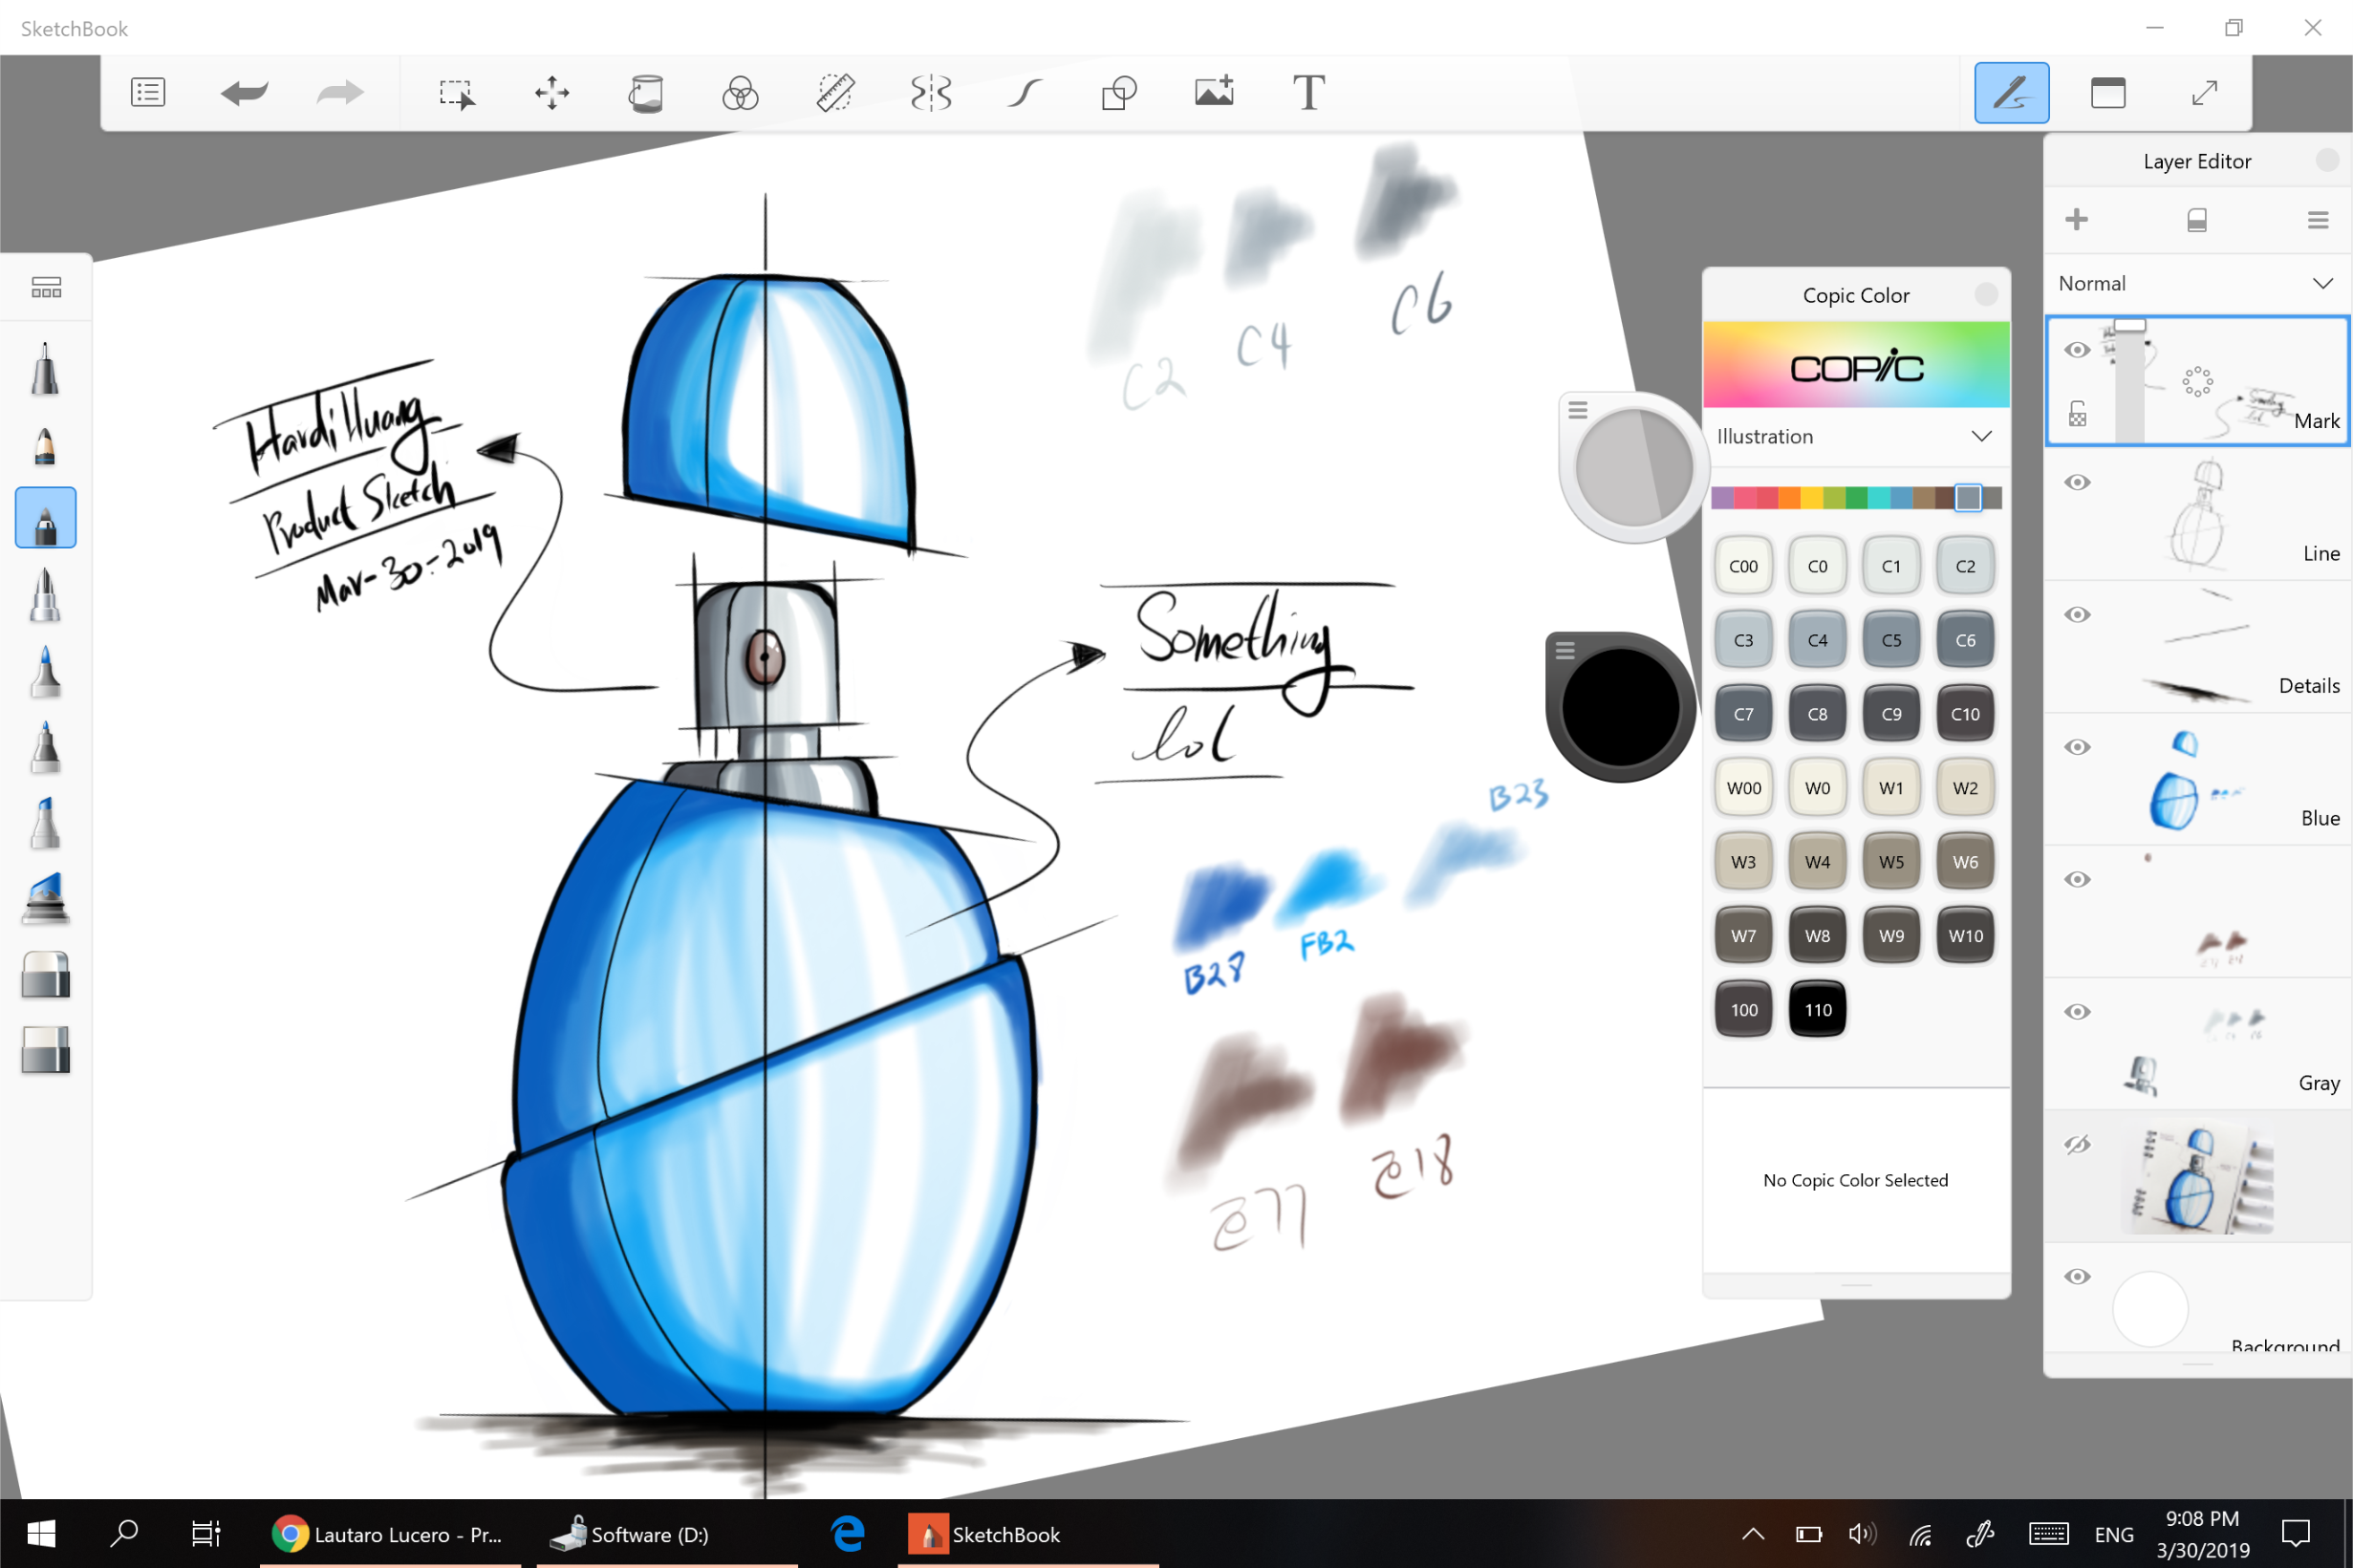
Task: Select the Text tool
Action: click(1309, 93)
